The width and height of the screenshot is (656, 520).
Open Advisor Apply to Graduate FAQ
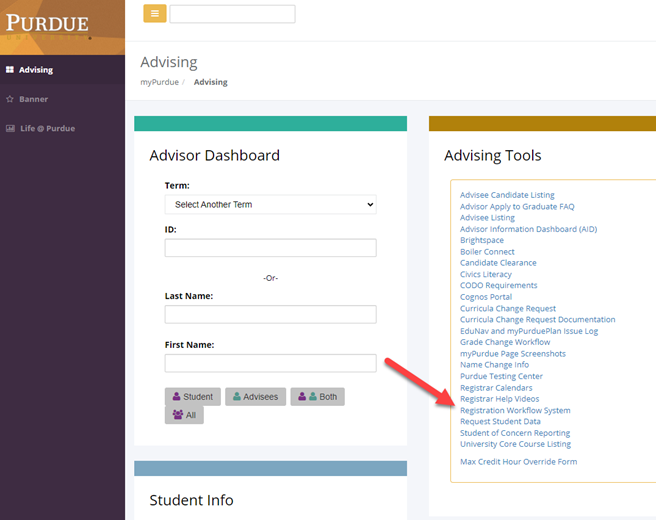[x=517, y=207]
